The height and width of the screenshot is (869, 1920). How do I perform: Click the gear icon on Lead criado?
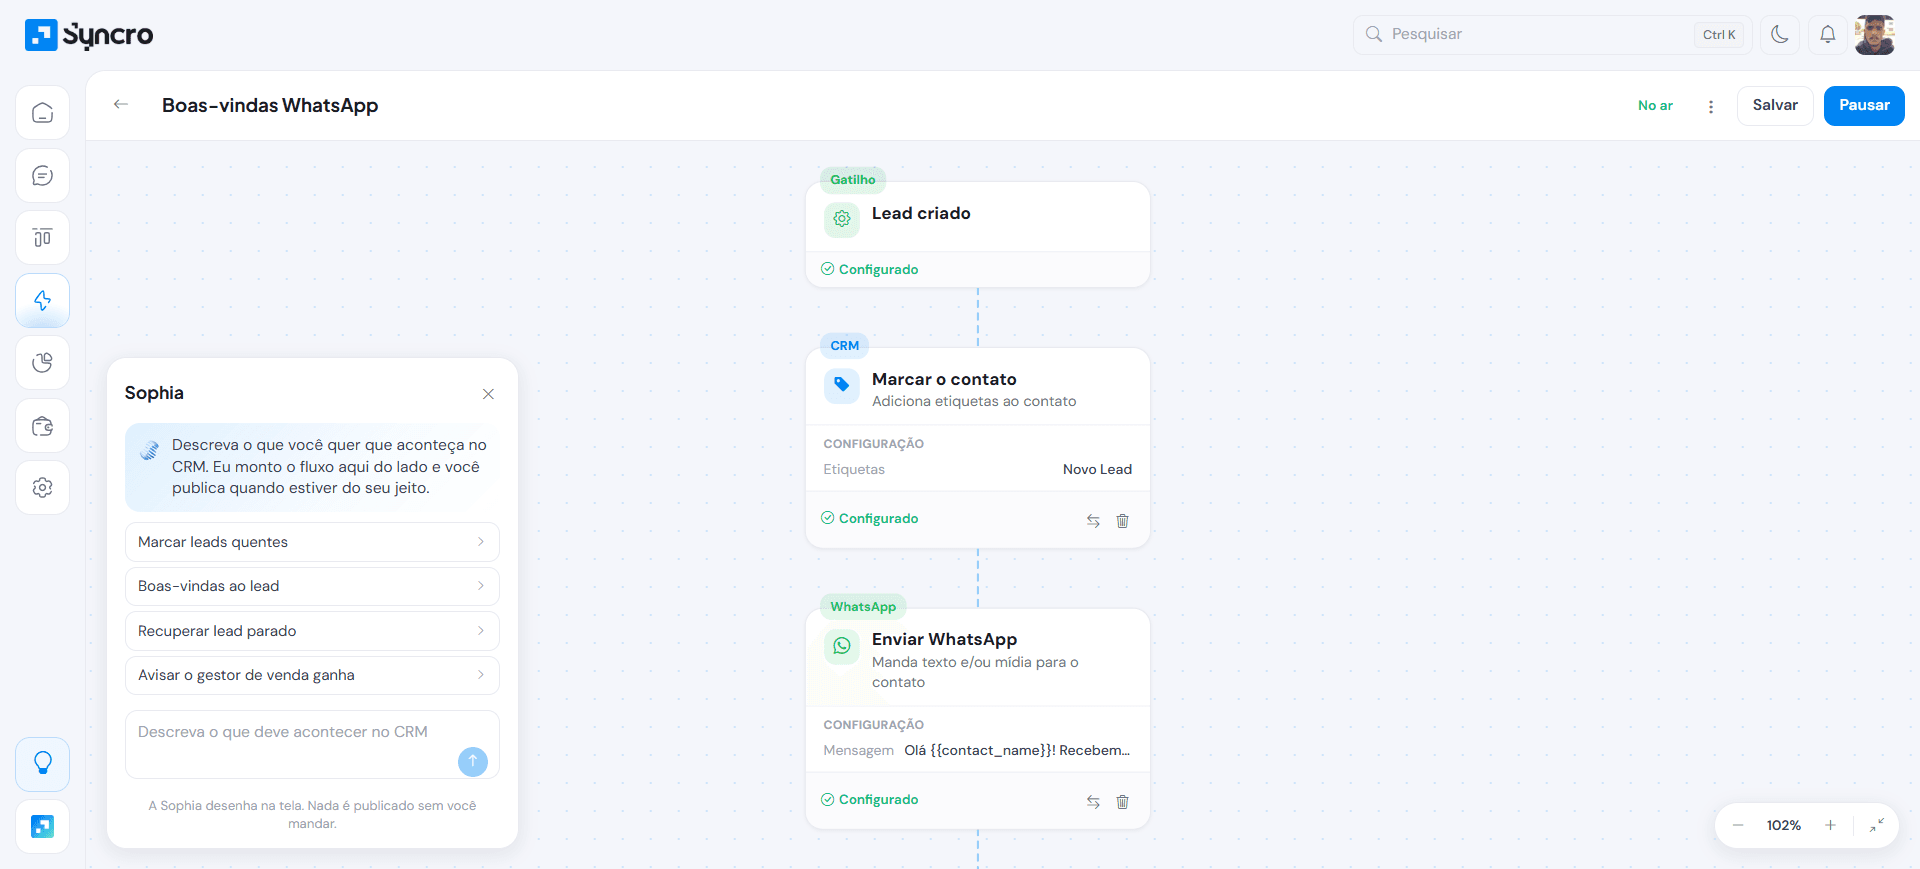[x=842, y=219]
